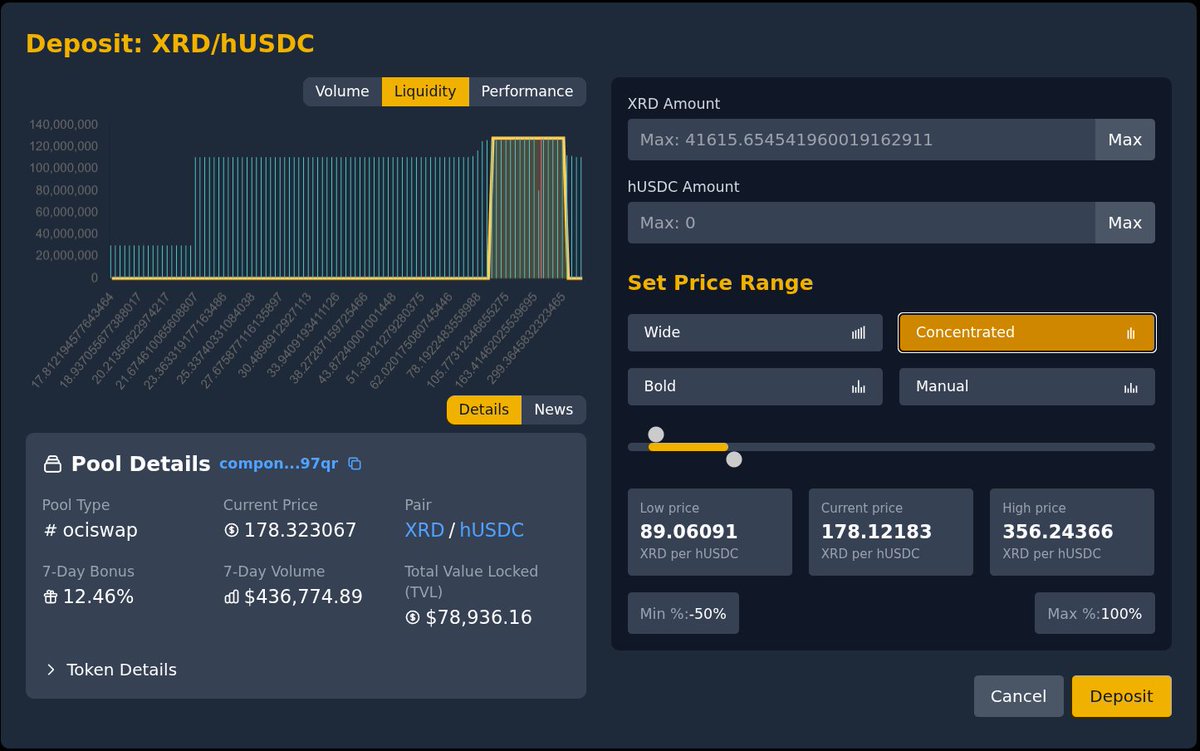Confirm with the Deposit button
Image resolution: width=1200 pixels, height=751 pixels.
(1121, 696)
